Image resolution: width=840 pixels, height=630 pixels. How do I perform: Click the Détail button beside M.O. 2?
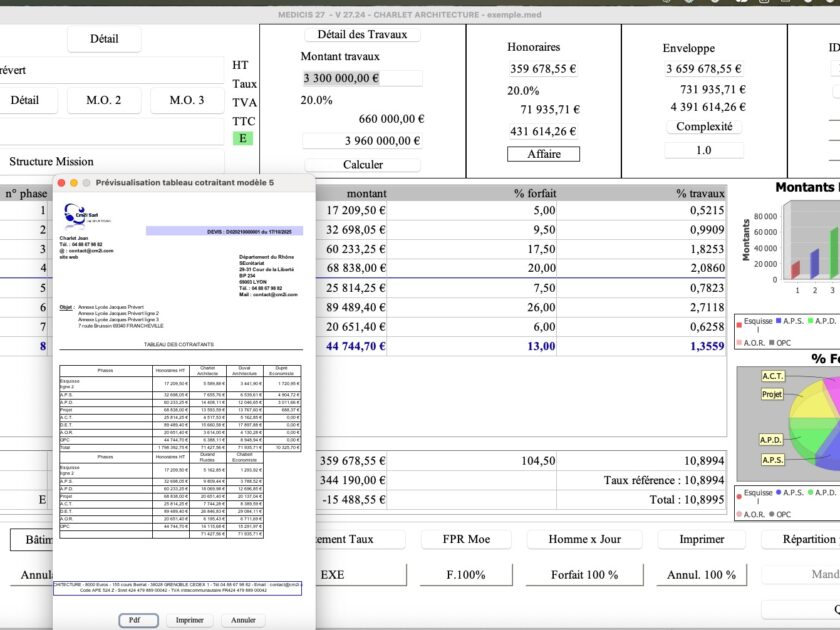(x=25, y=100)
